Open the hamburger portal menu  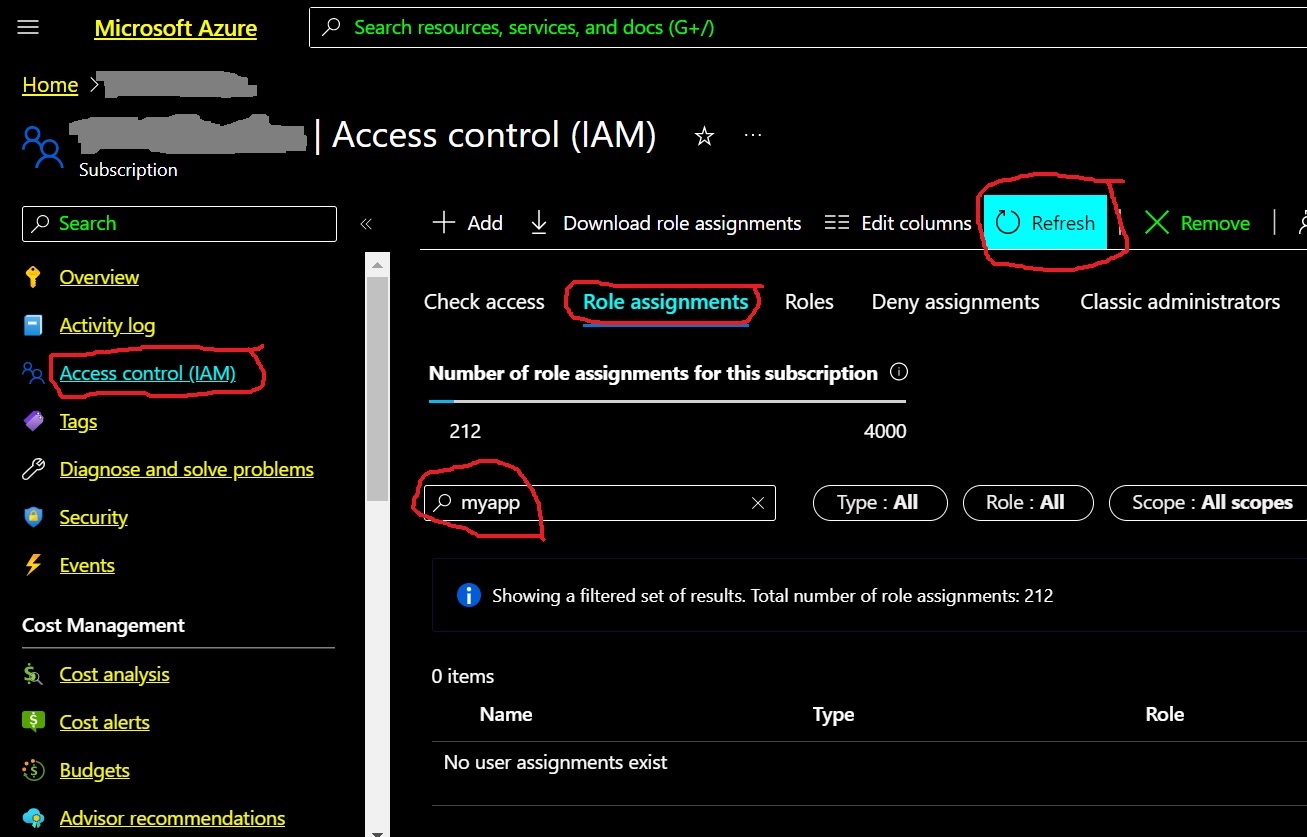pyautogui.click(x=28, y=27)
